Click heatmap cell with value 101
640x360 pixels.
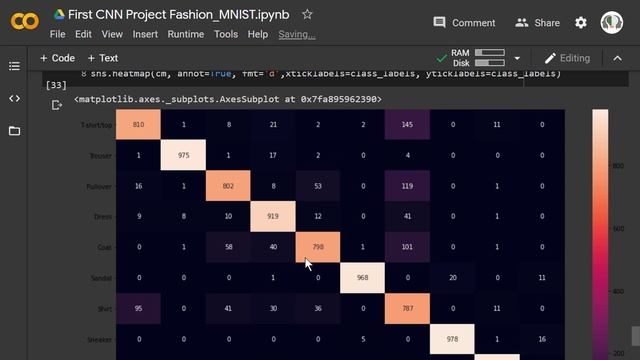click(407, 247)
